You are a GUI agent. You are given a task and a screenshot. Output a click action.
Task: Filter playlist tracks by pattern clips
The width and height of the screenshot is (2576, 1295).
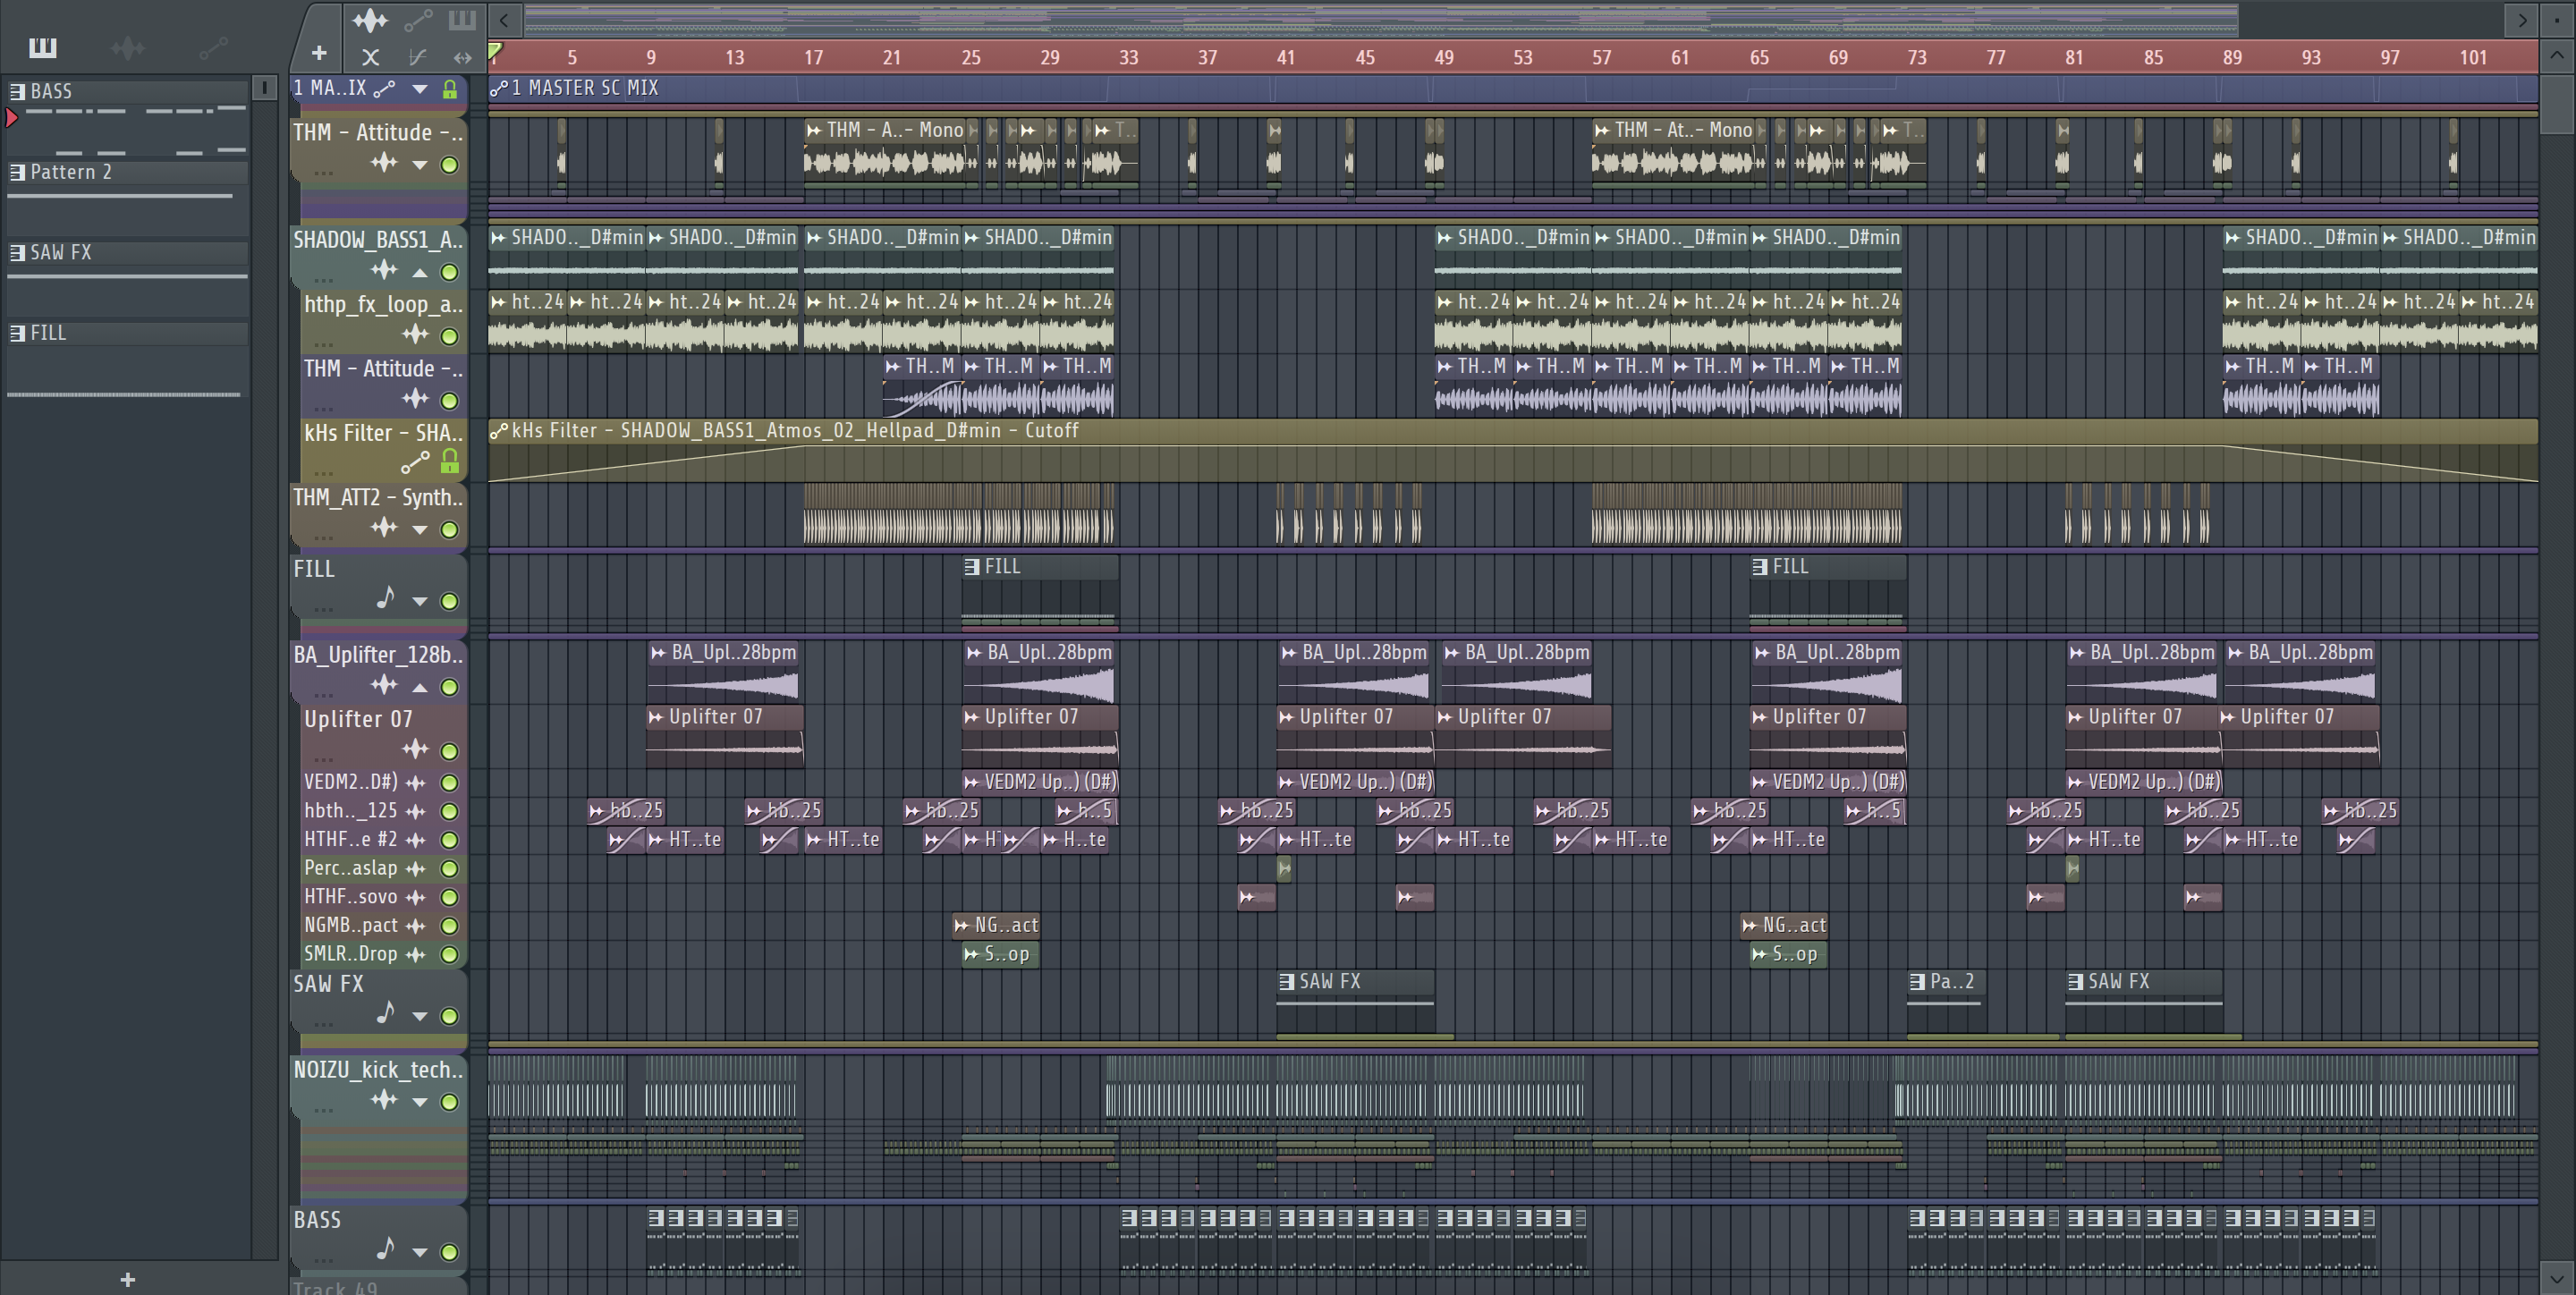(462, 20)
